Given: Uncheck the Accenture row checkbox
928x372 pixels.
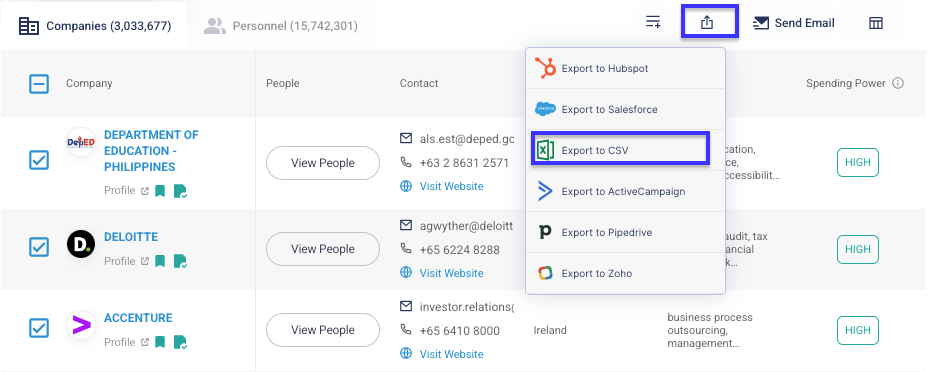Looking at the screenshot, I should 39,328.
